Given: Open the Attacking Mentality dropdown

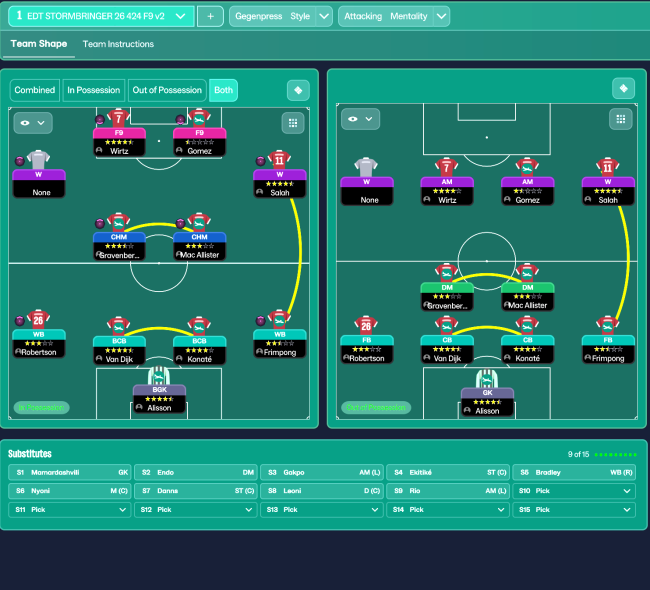Looking at the screenshot, I should pyautogui.click(x=394, y=16).
